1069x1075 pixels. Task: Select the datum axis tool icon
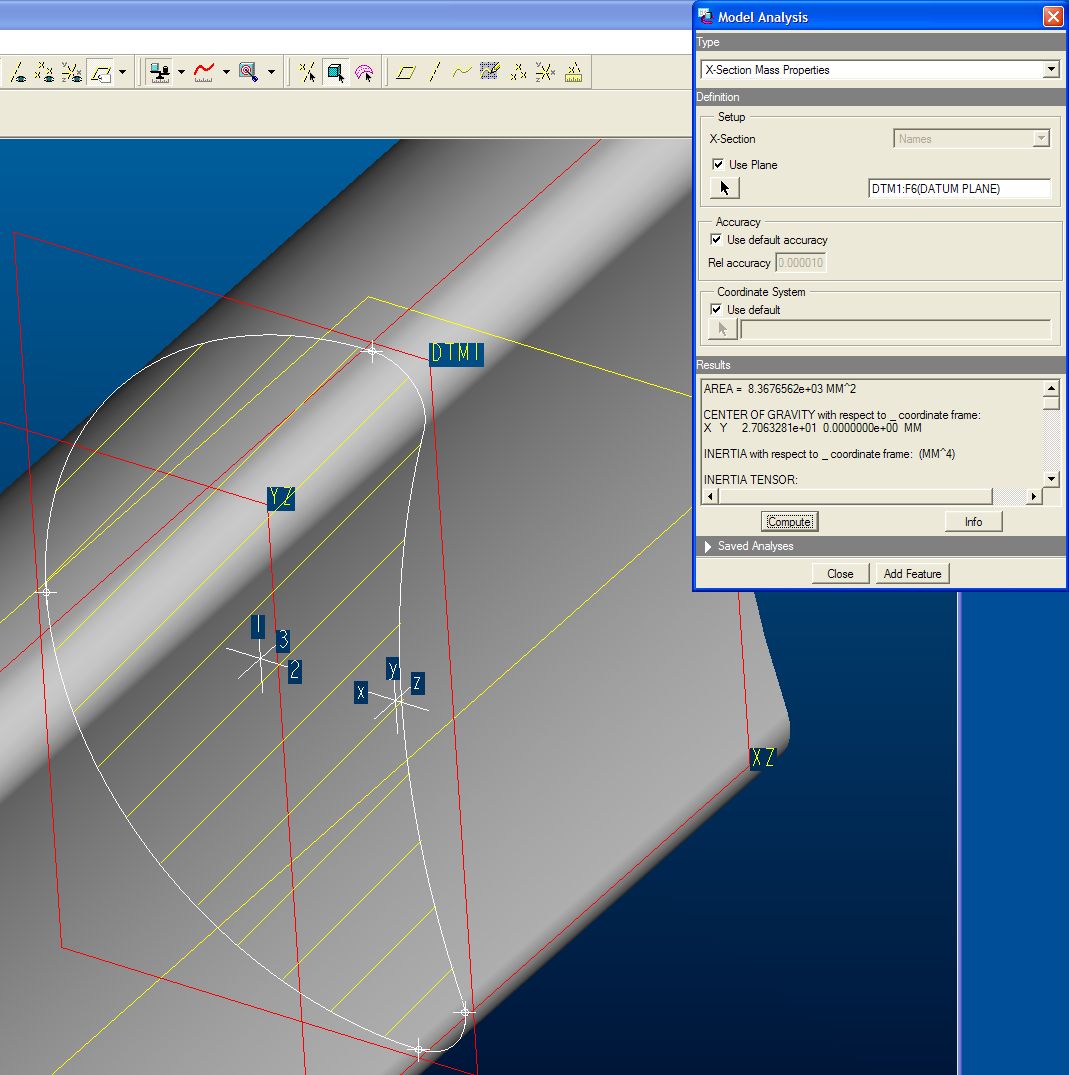(434, 72)
